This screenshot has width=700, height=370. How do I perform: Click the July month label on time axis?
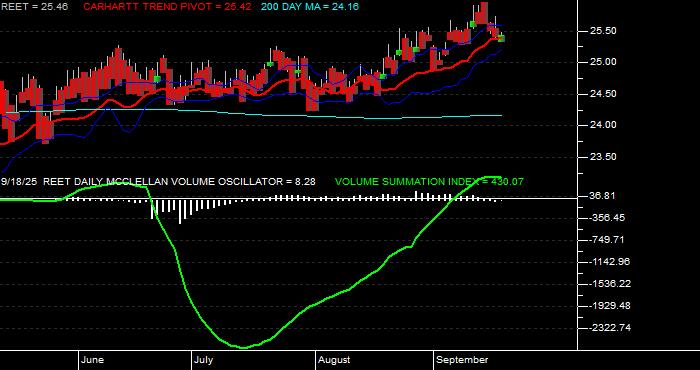(x=204, y=360)
